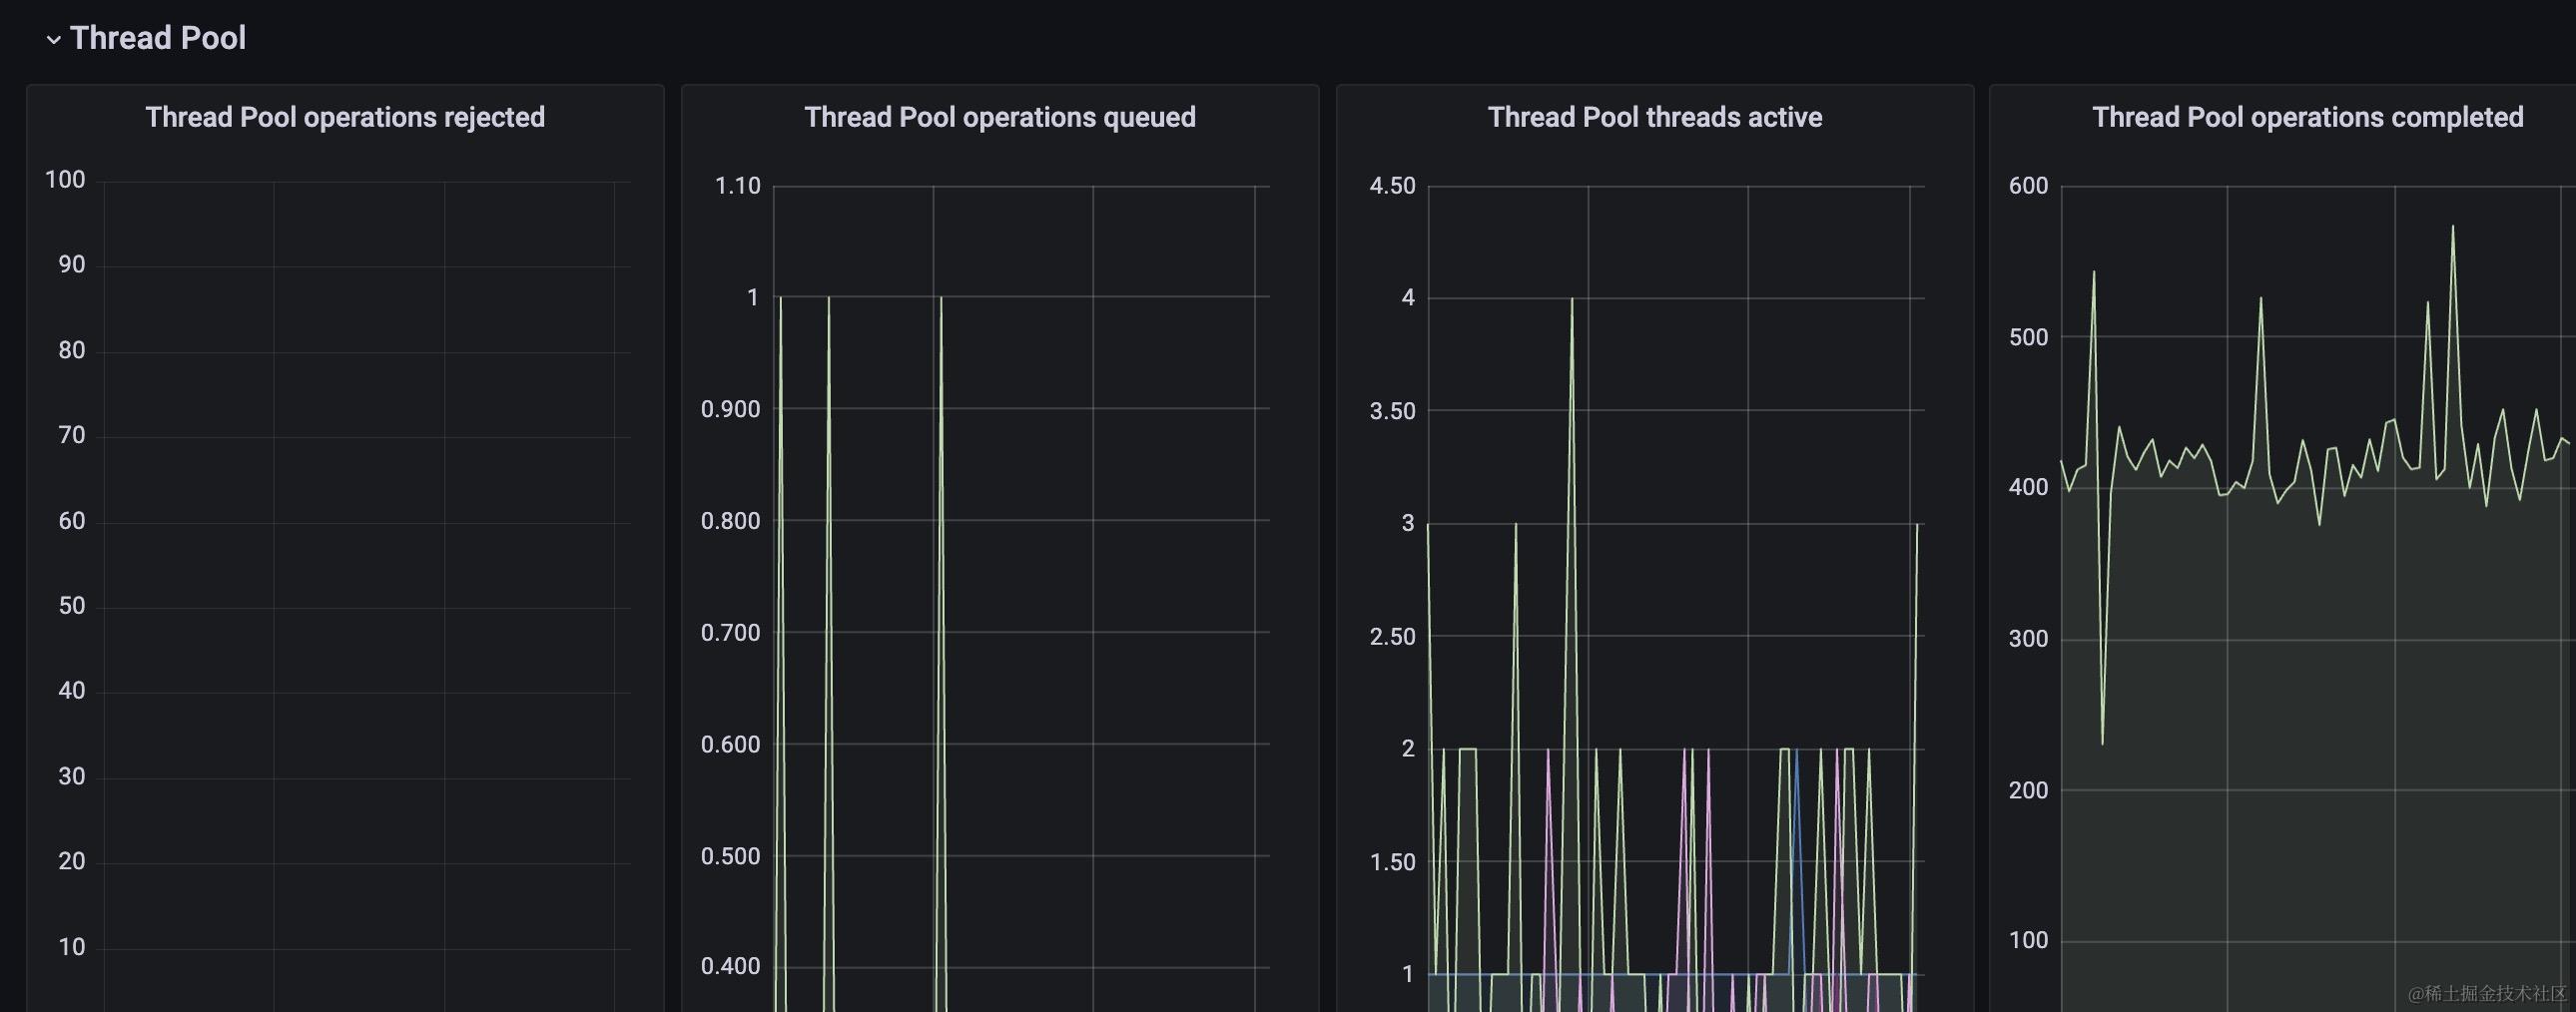Click the 2.50 axis label in threads active
Image resolution: width=2576 pixels, height=1012 pixels.
[1393, 636]
